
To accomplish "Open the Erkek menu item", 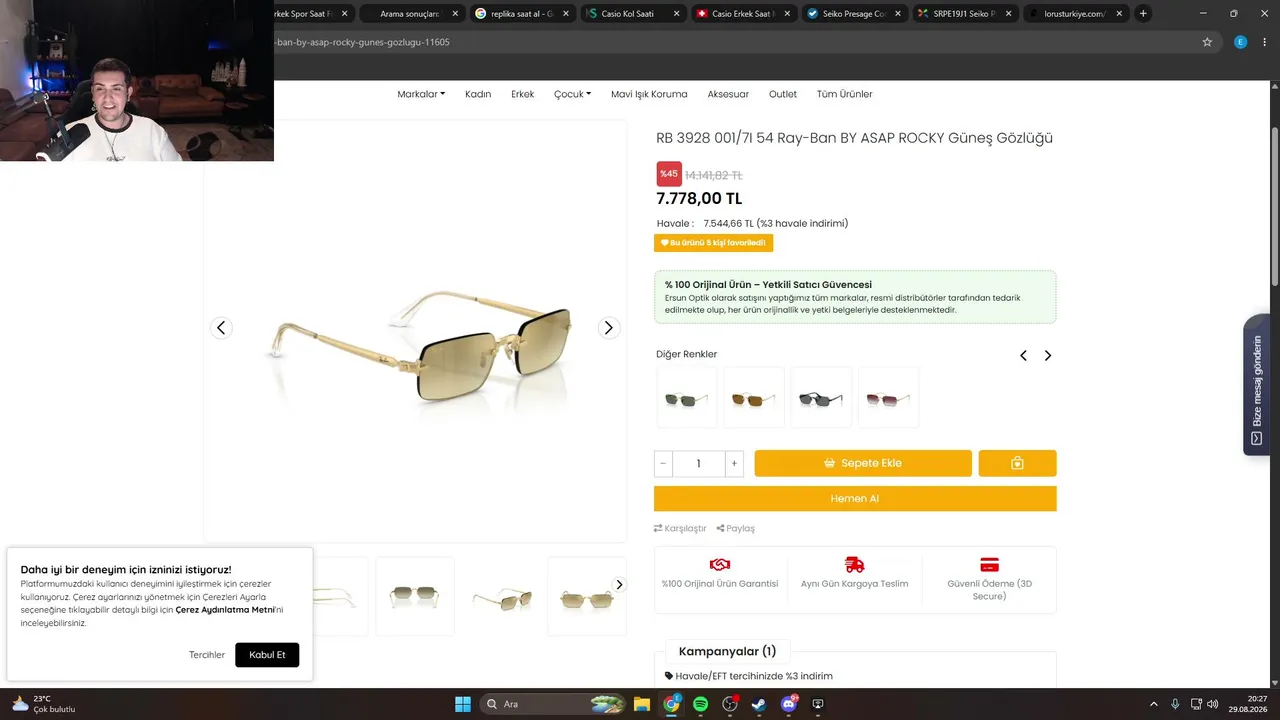I will [x=523, y=94].
